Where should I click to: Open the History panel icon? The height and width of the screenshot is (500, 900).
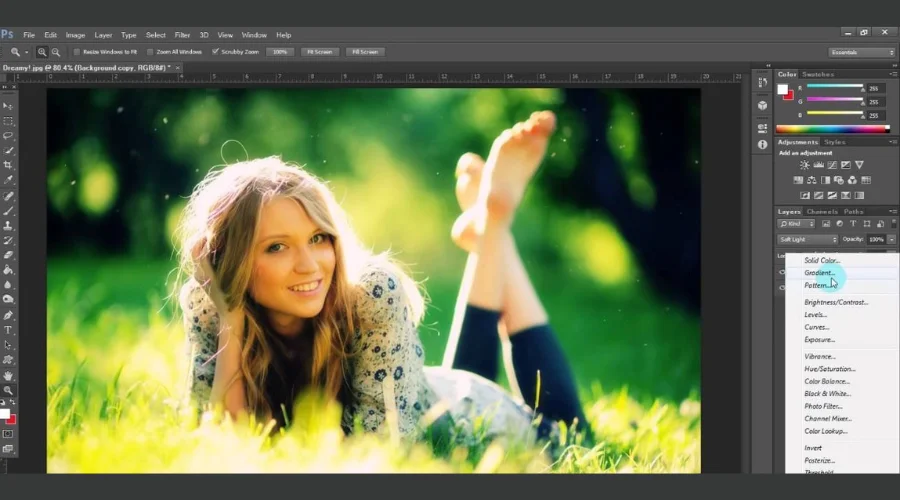(x=762, y=83)
